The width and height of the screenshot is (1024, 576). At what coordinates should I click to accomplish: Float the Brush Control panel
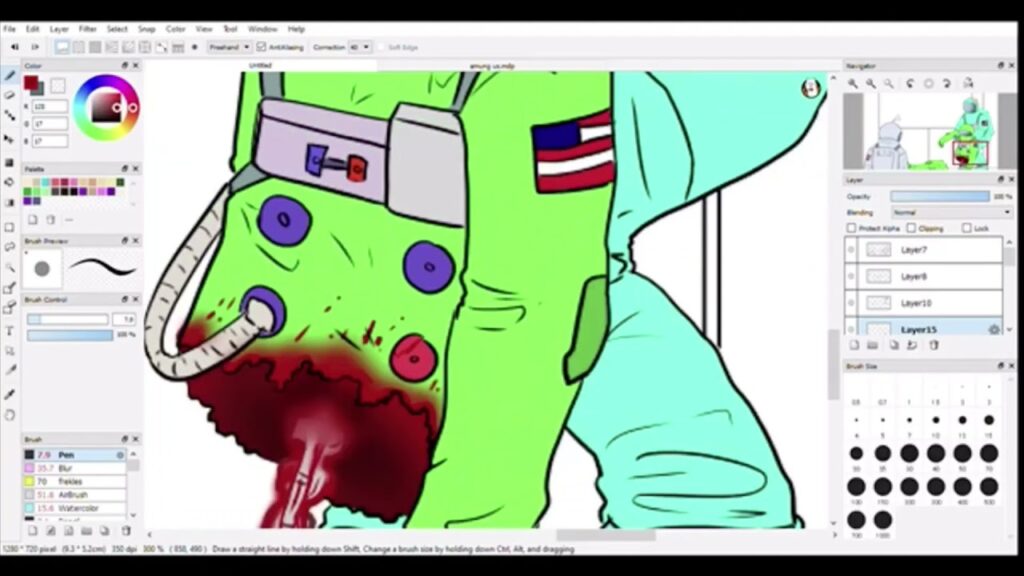click(x=124, y=299)
